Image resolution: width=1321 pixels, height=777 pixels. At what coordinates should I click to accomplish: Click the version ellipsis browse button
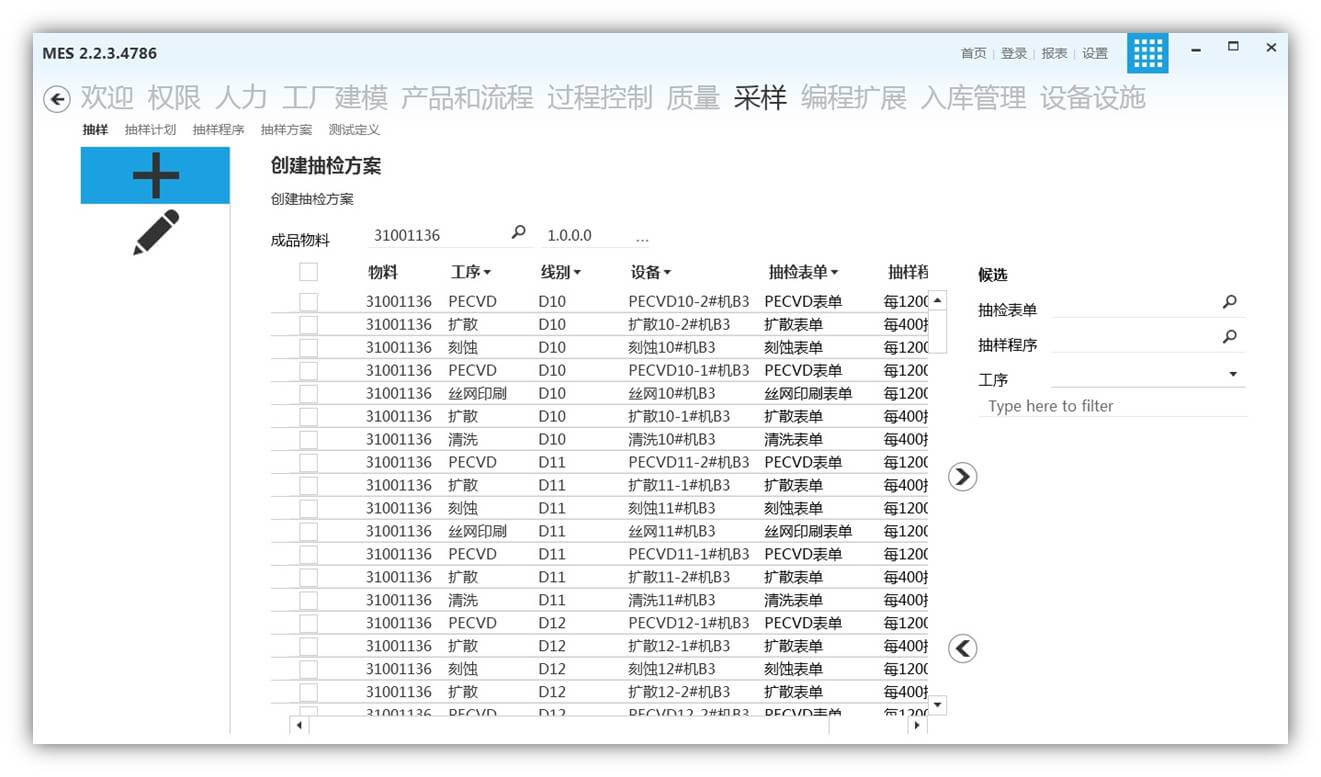pos(642,237)
